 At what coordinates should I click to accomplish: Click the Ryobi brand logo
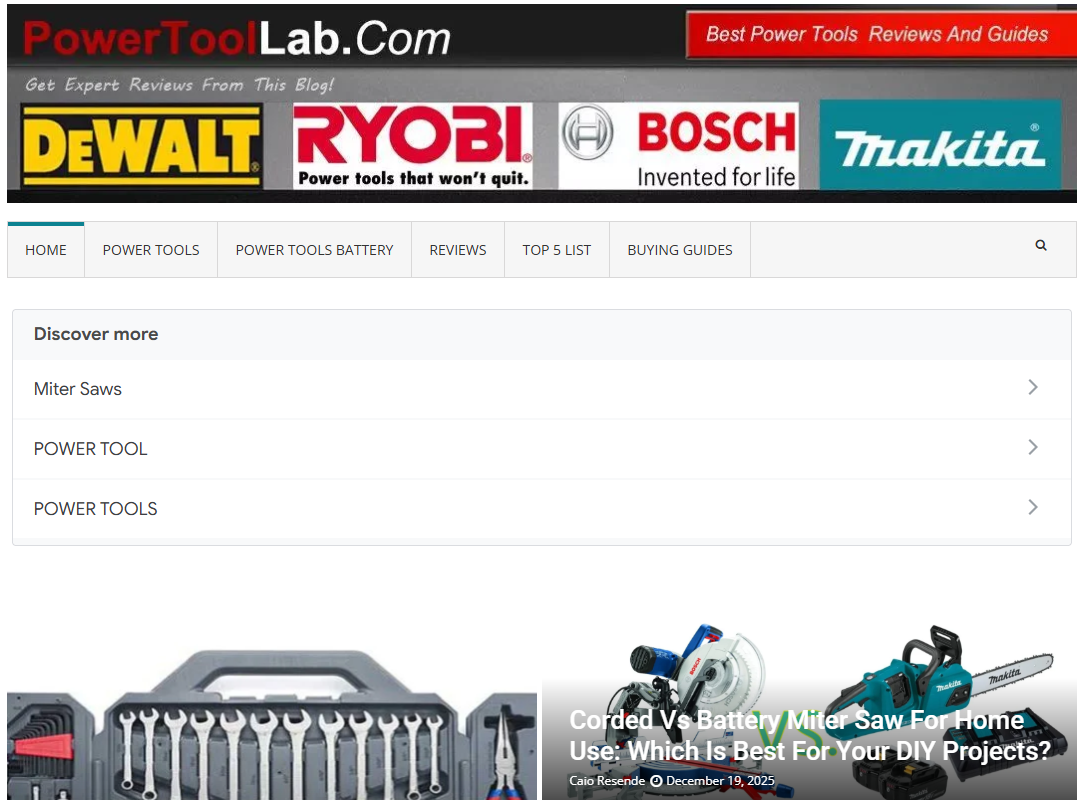(412, 146)
